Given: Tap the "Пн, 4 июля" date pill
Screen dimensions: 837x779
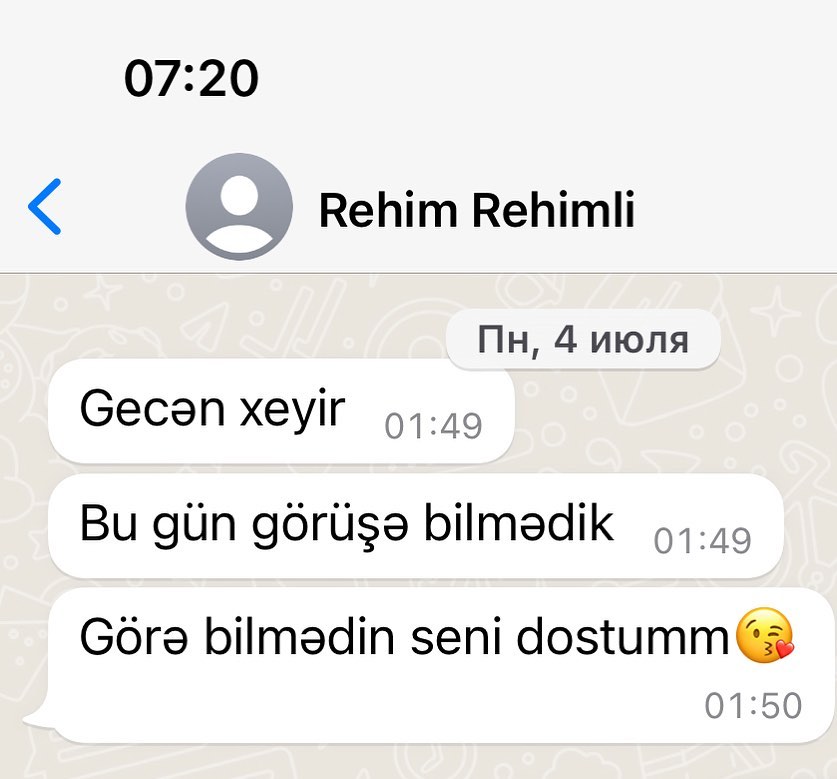Looking at the screenshot, I should click(x=583, y=339).
